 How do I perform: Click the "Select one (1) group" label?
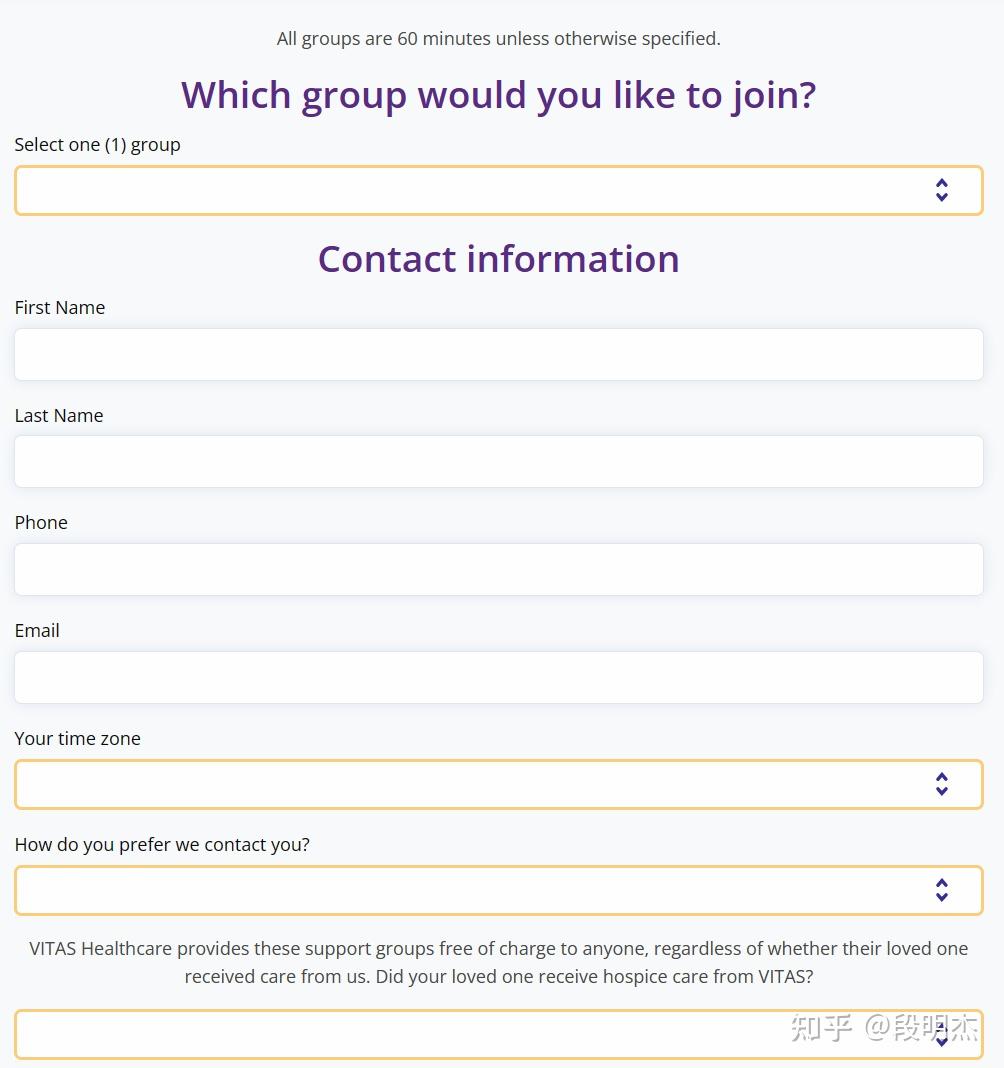(97, 145)
